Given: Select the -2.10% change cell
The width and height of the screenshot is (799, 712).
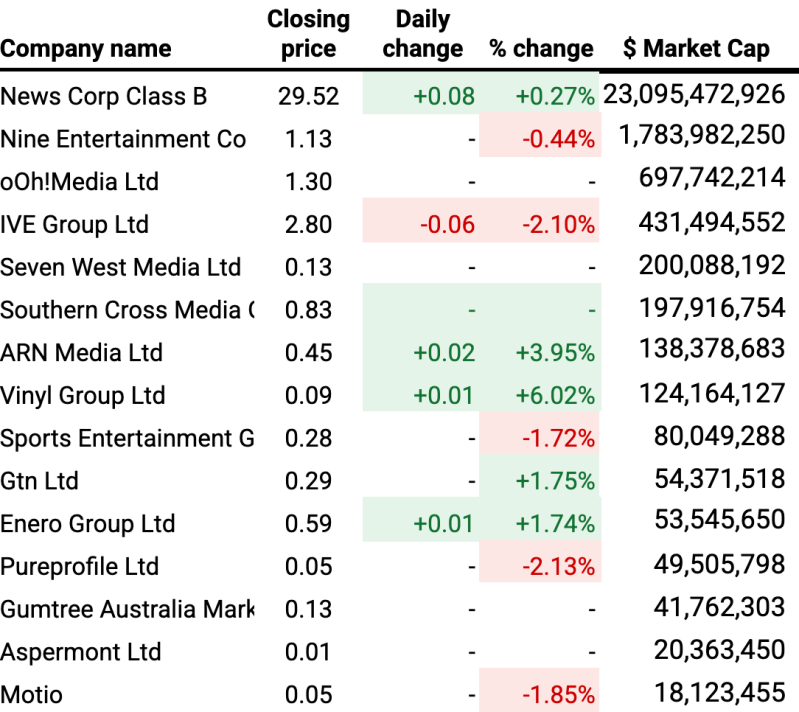Looking at the screenshot, I should pyautogui.click(x=558, y=224).
